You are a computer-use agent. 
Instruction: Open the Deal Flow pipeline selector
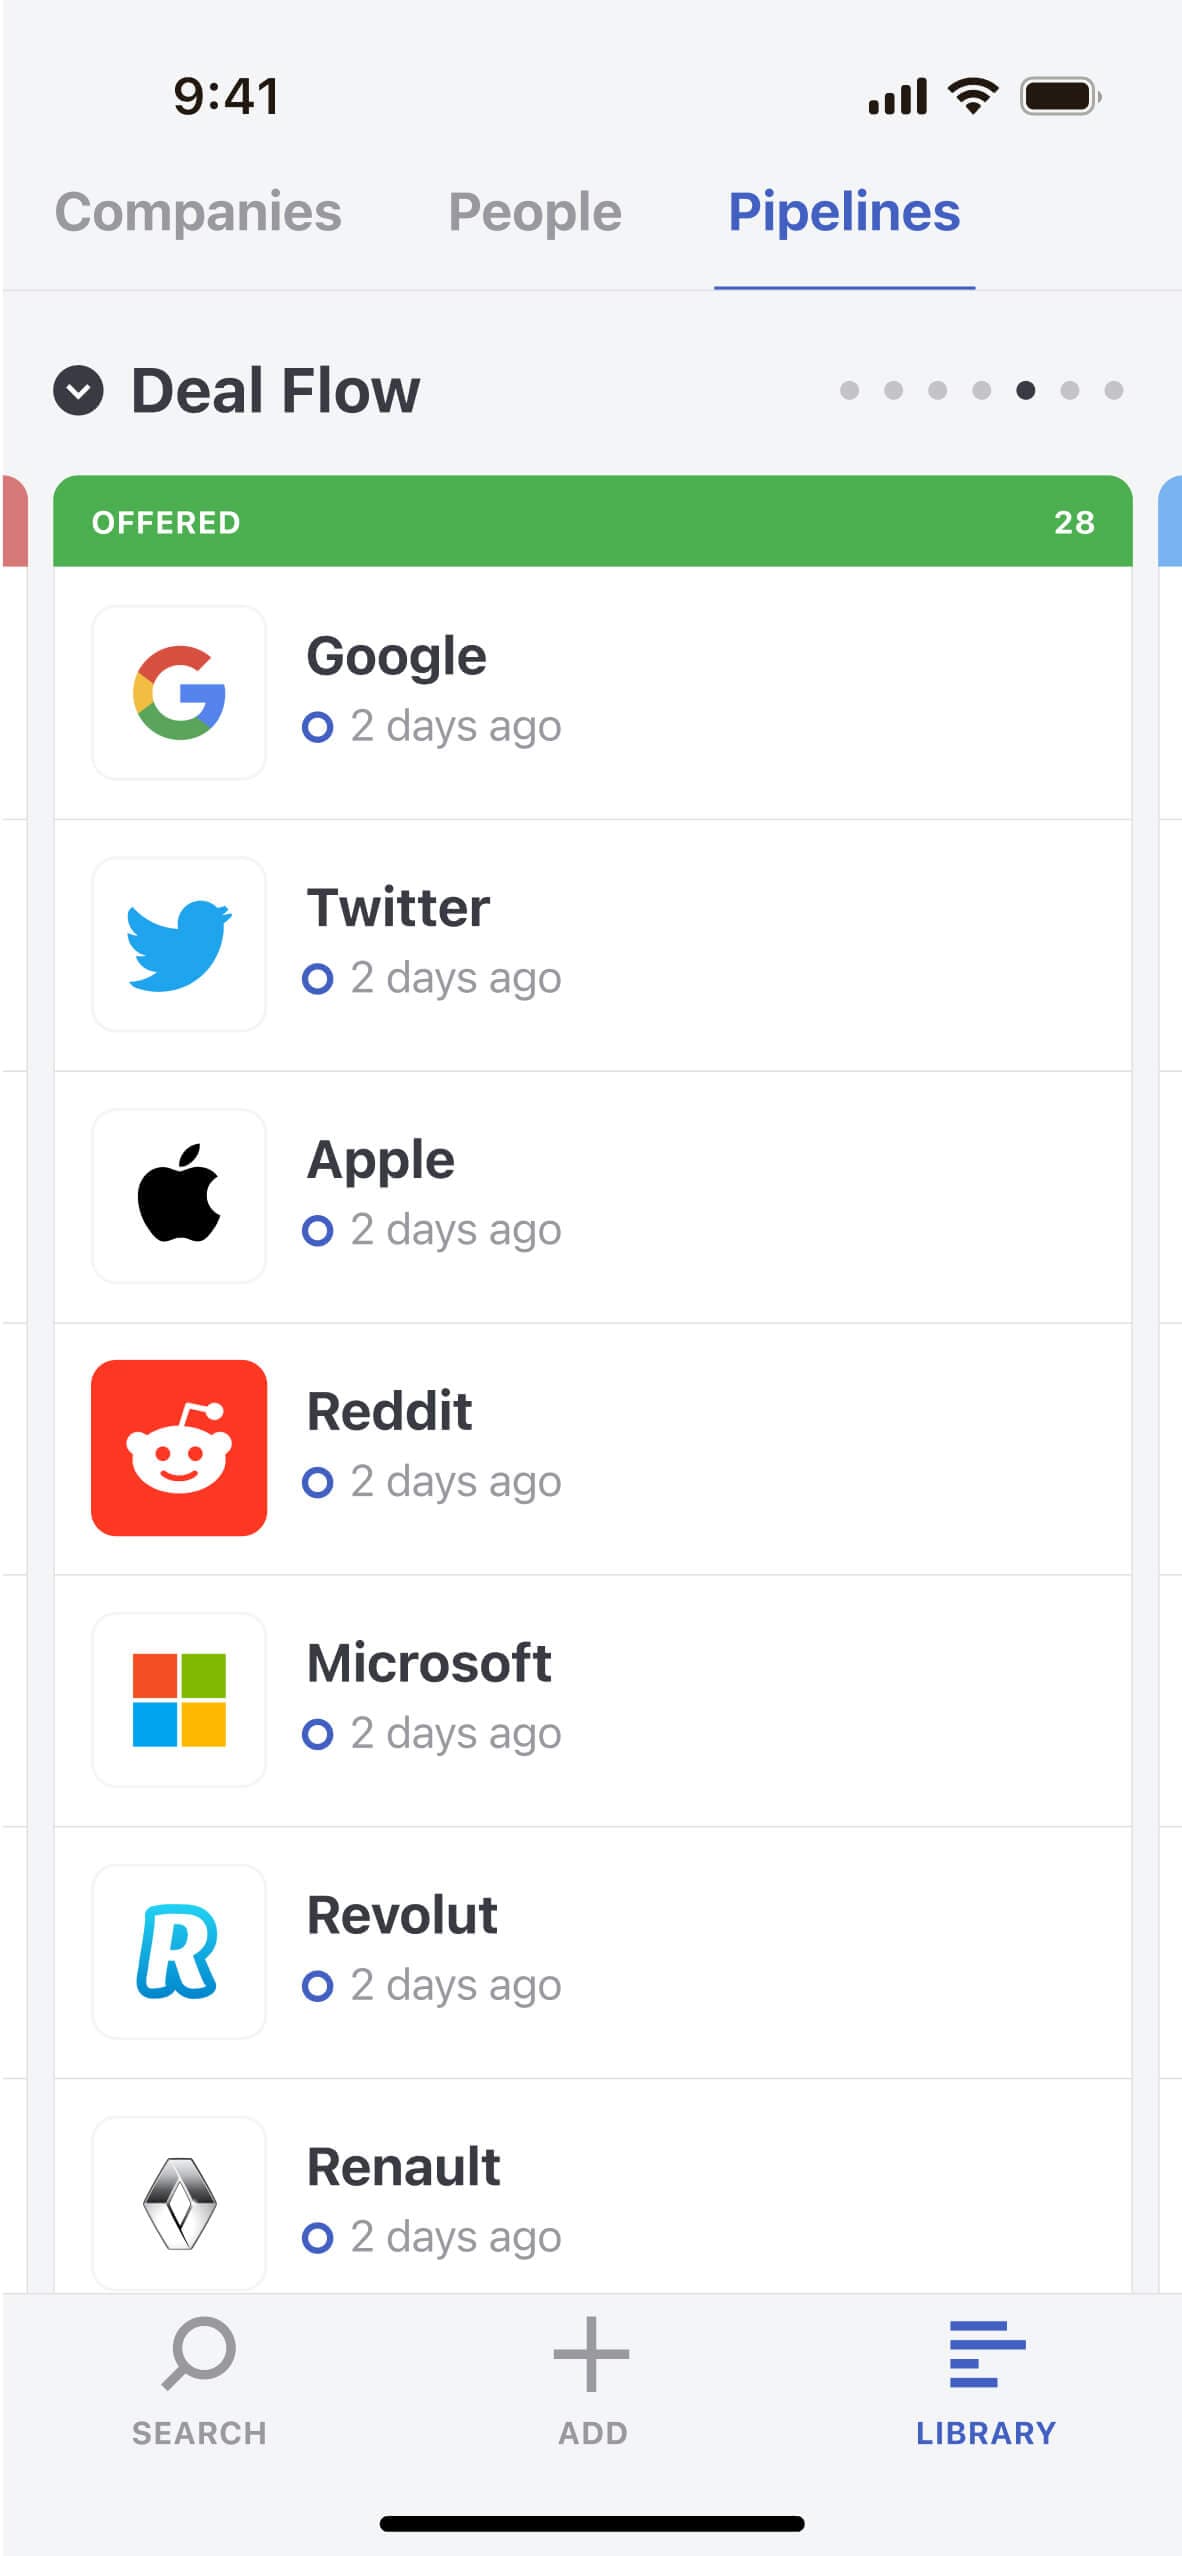click(275, 390)
